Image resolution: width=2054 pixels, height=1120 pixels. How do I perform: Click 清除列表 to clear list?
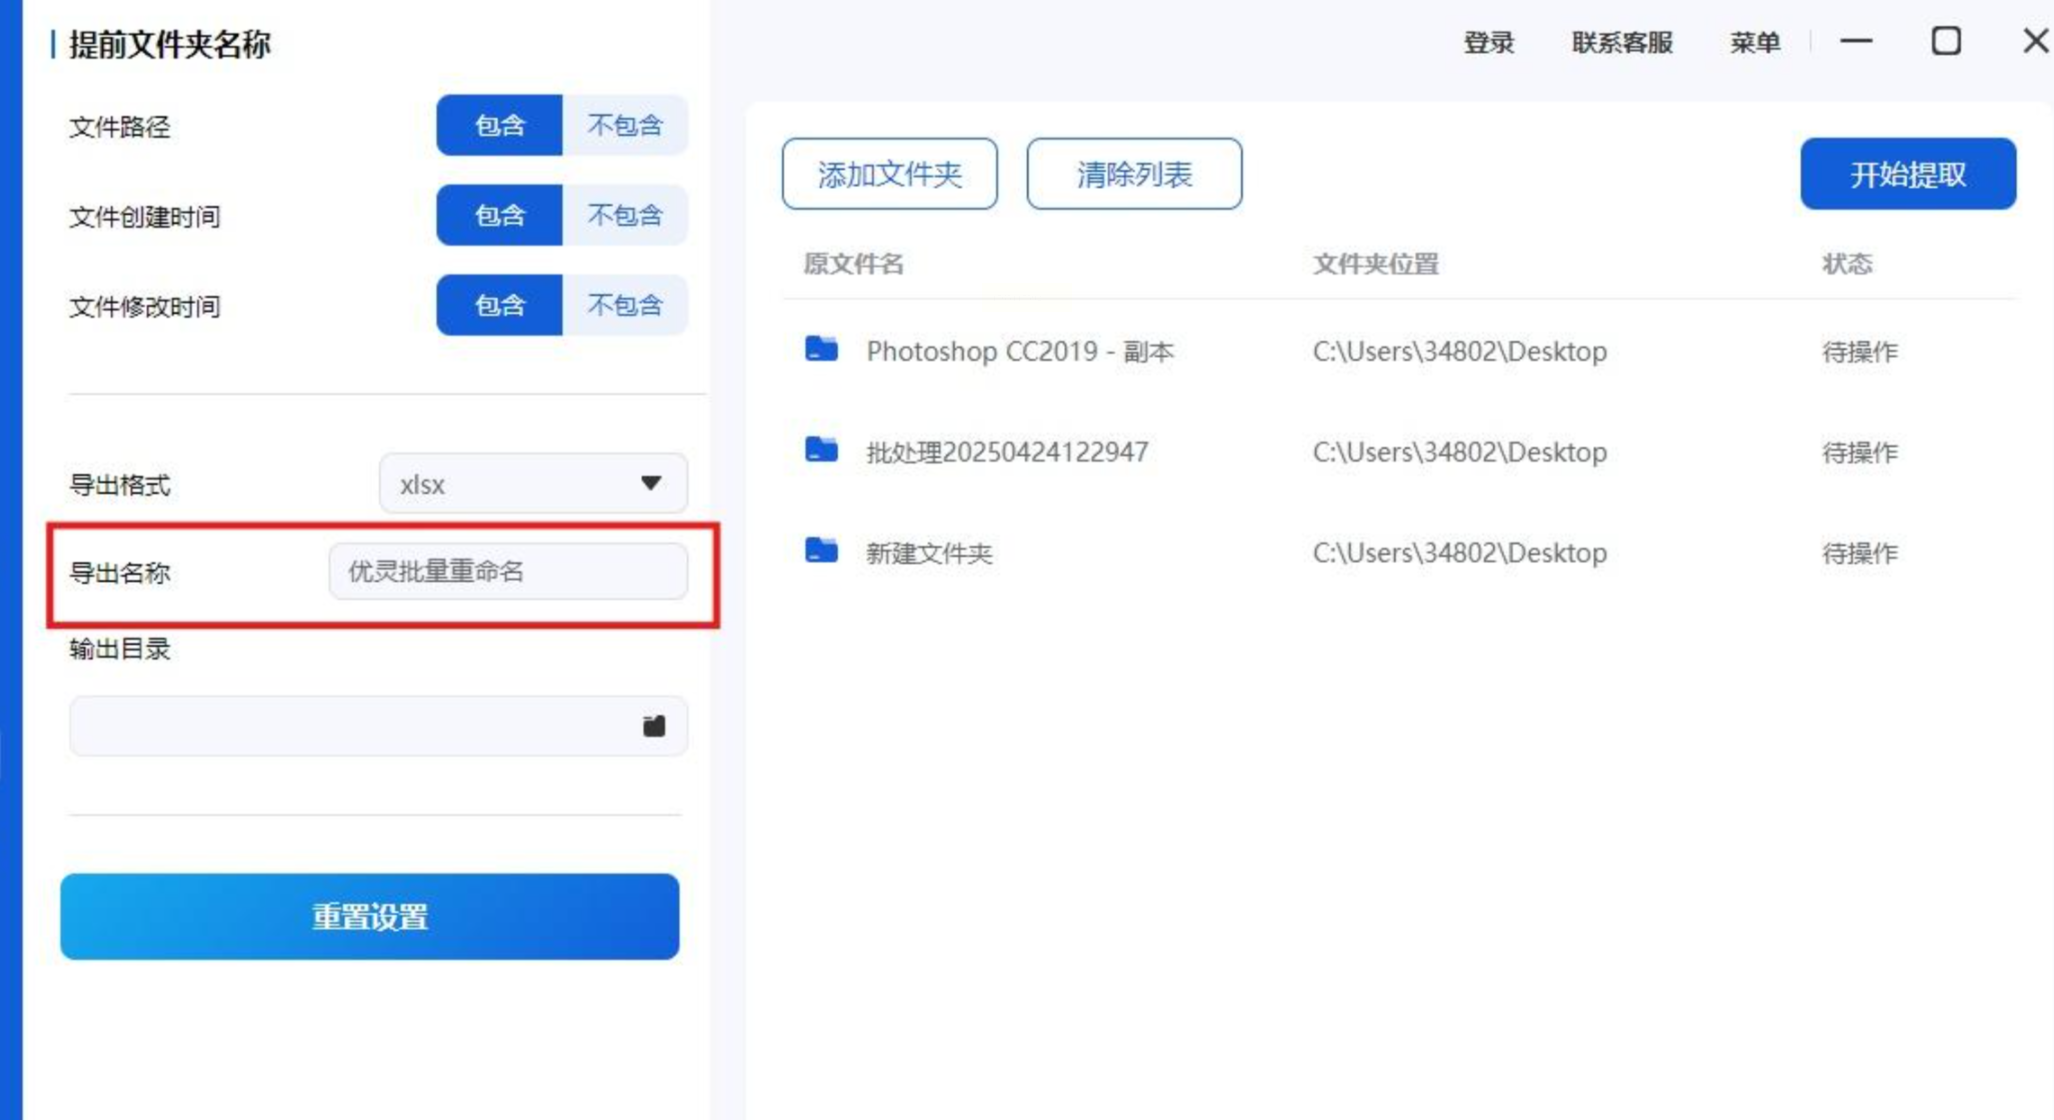(1134, 174)
